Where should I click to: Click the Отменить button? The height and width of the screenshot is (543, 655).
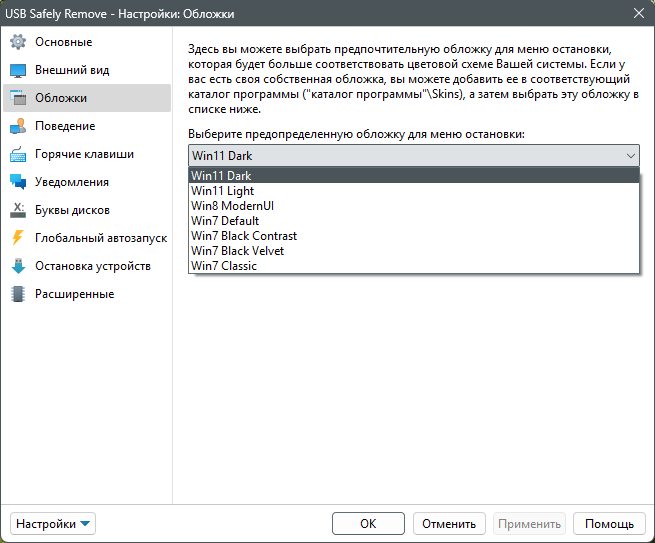click(x=449, y=524)
